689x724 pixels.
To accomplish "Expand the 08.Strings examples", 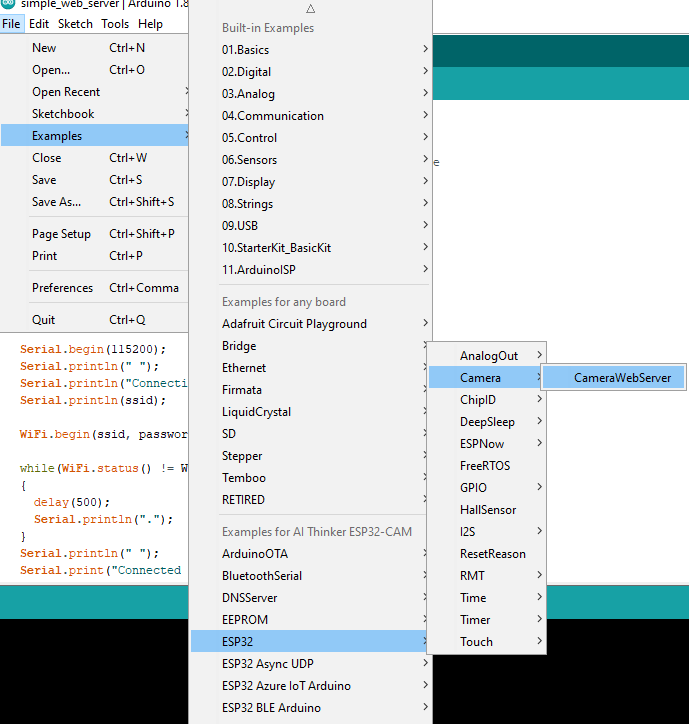I will 310,204.
